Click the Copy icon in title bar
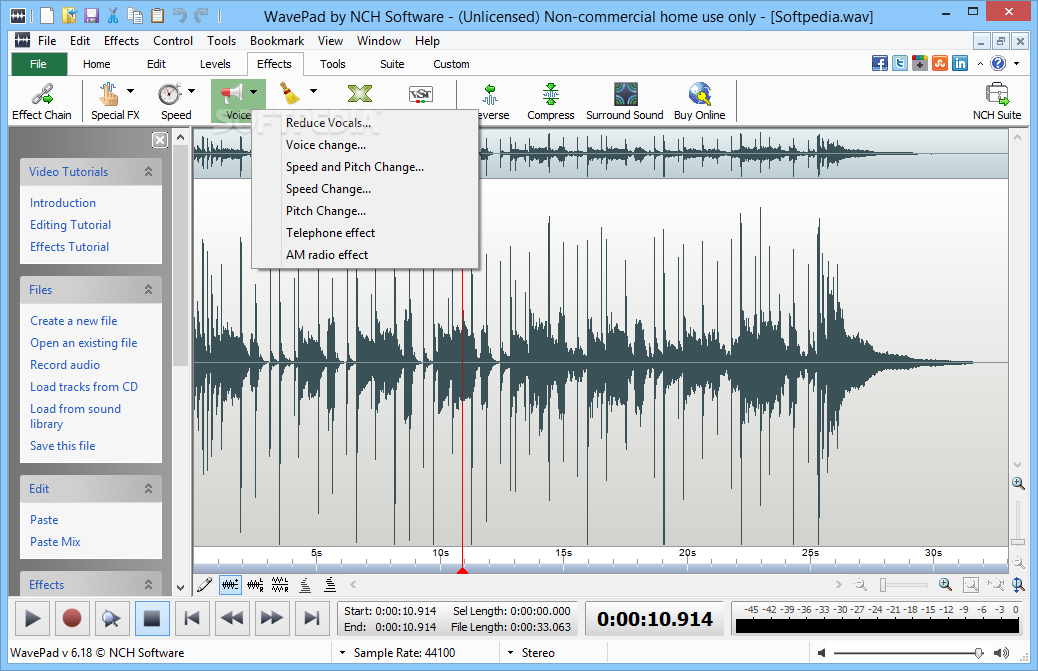This screenshot has height=671, width=1038. click(135, 15)
